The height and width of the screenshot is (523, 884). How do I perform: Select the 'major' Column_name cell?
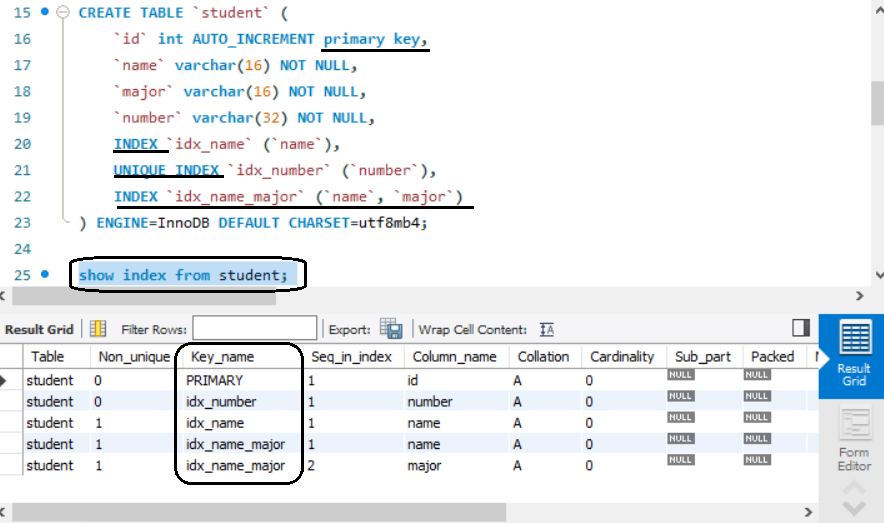pos(425,466)
